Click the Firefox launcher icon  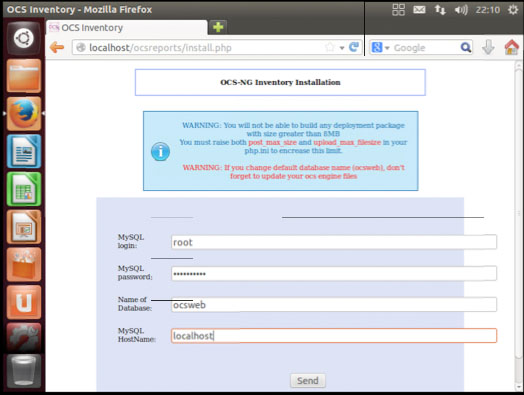coord(24,114)
